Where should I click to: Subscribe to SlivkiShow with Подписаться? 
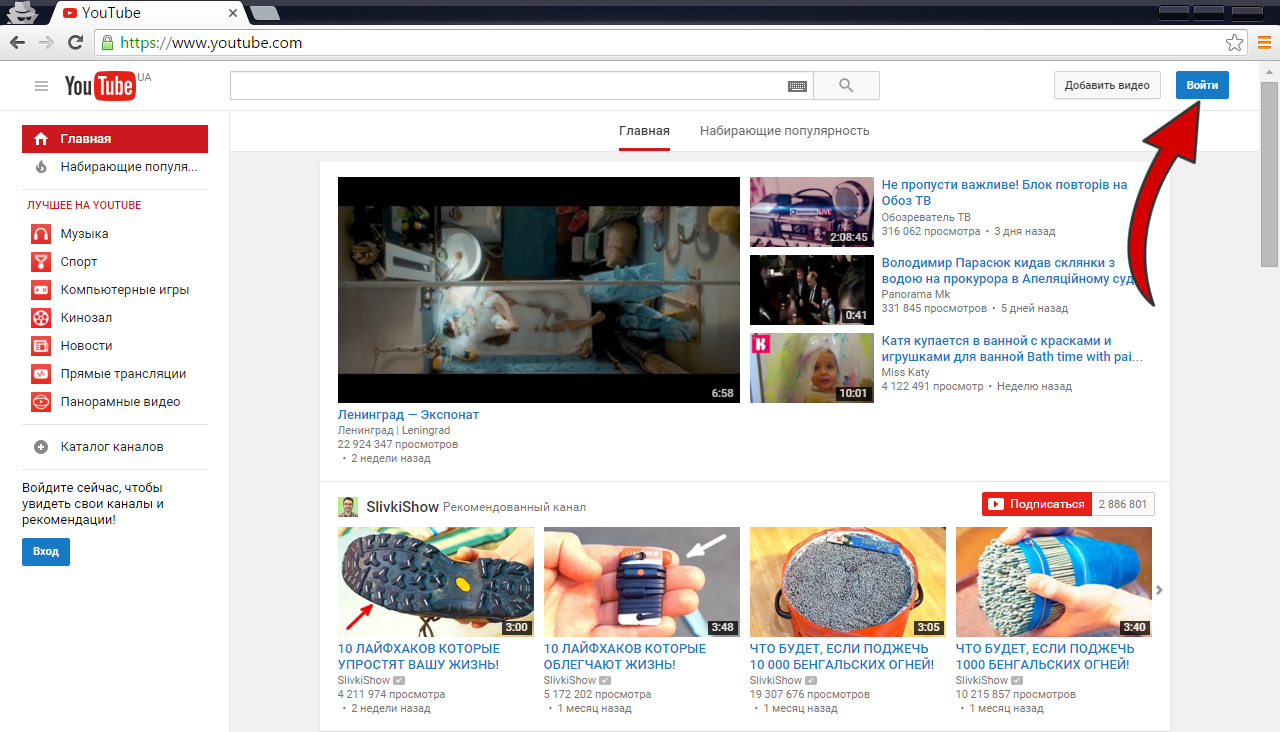point(1037,504)
